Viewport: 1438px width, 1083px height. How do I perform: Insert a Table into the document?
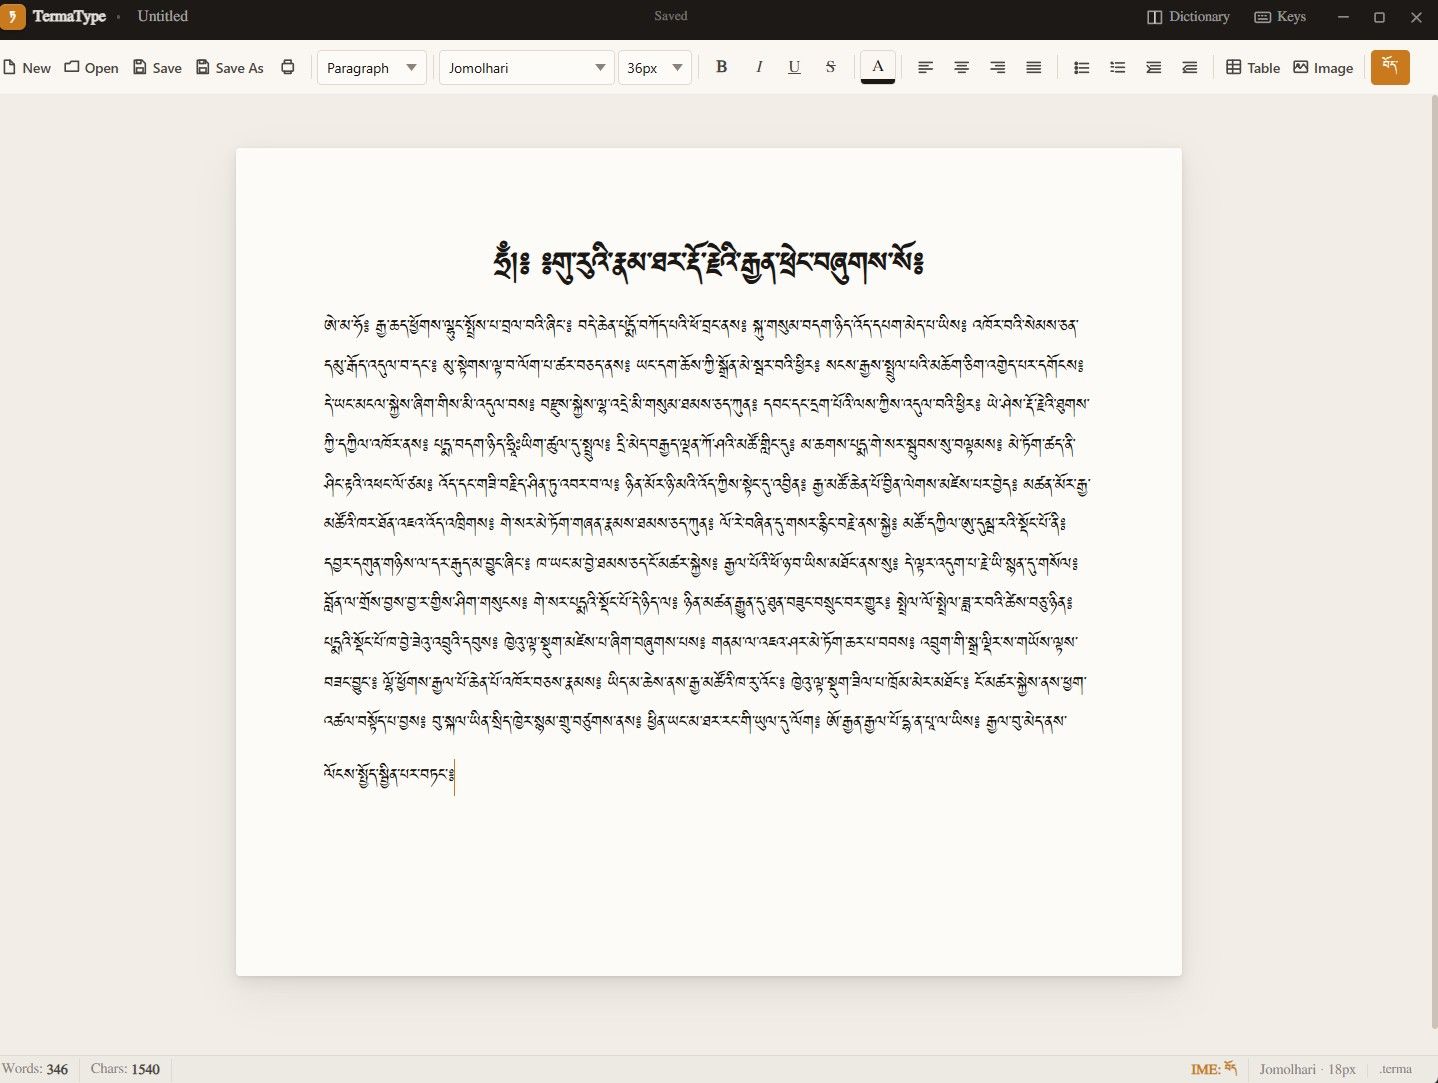pyautogui.click(x=1251, y=67)
